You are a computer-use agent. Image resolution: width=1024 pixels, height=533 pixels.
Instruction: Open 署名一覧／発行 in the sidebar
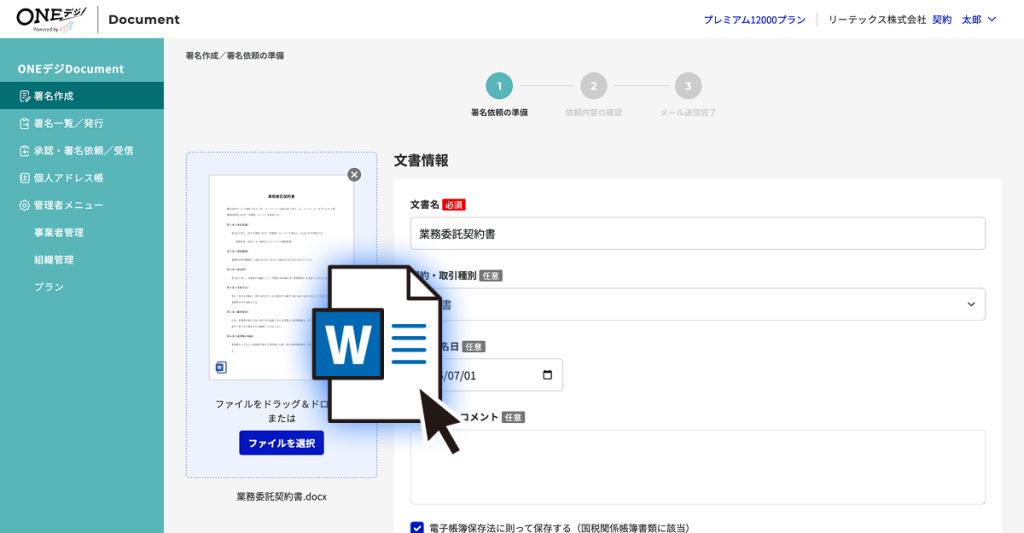coord(82,123)
